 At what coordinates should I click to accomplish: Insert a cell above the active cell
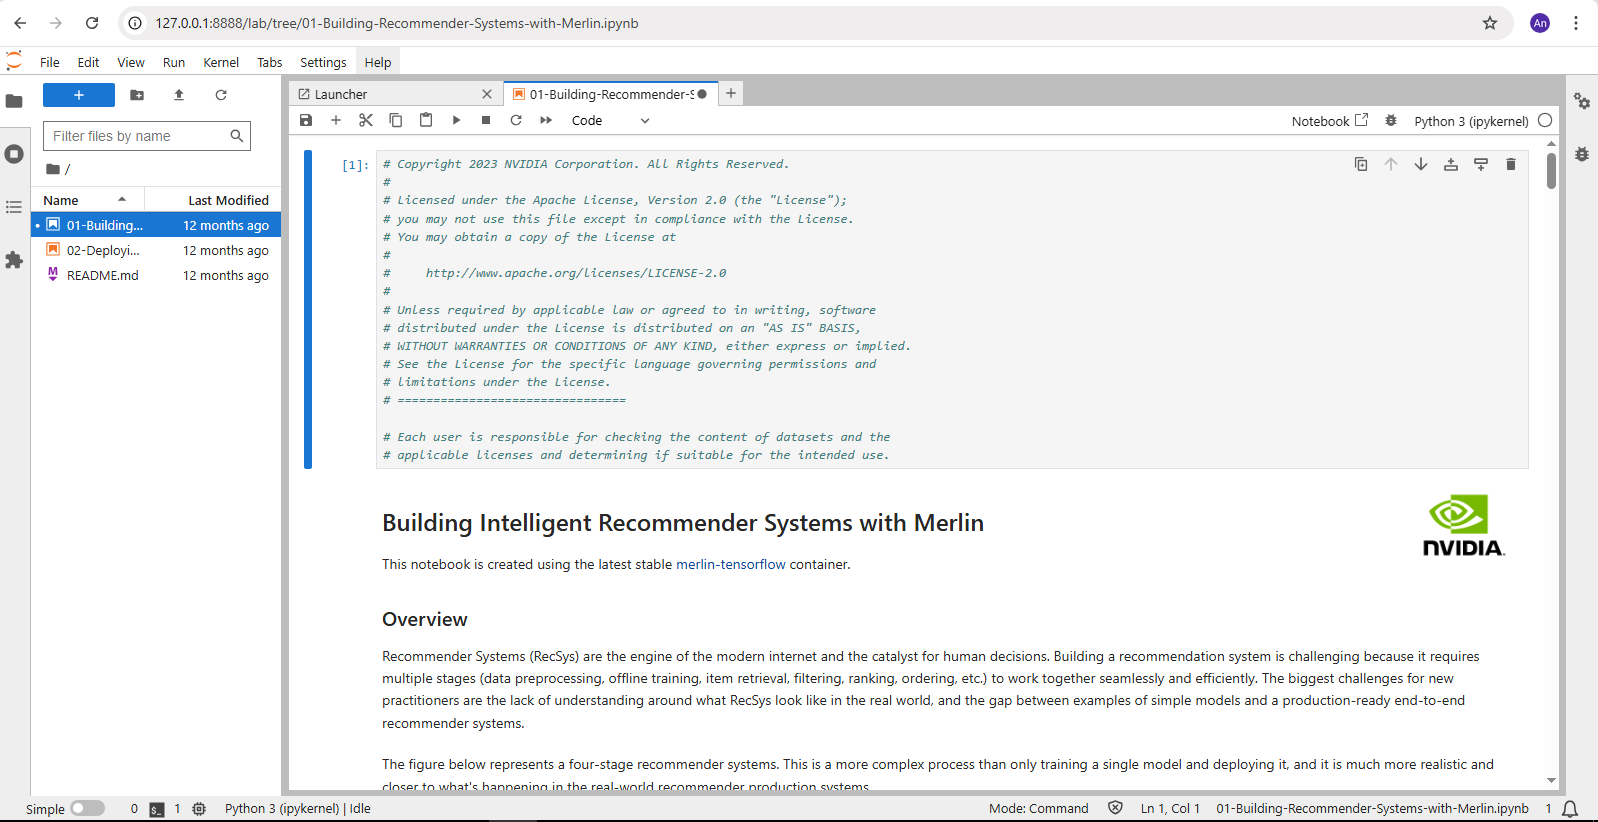pos(1451,164)
